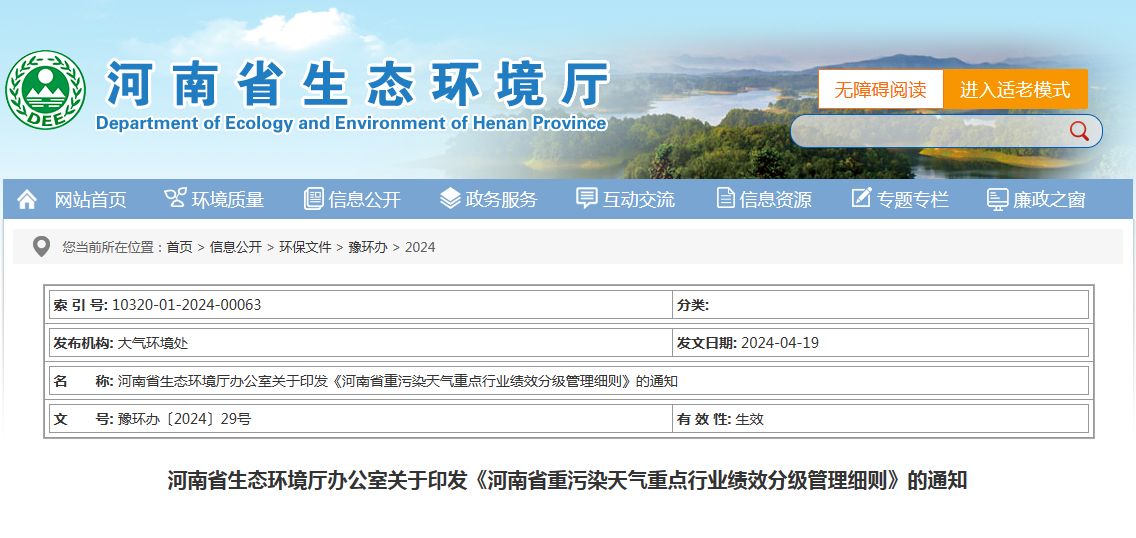This screenshot has height=538, width=1136.
Task: Open the 信息公开 navigation menu
Action: point(364,200)
